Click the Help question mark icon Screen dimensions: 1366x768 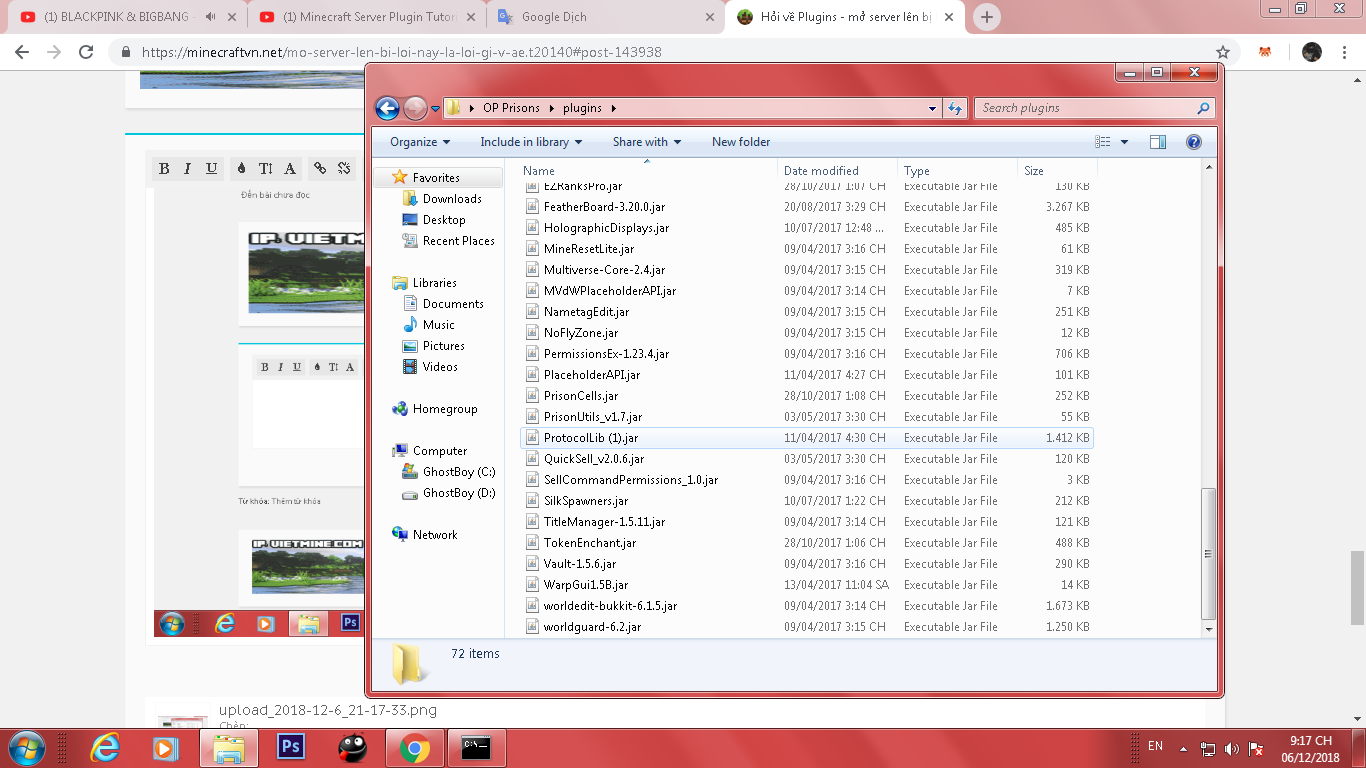(x=1193, y=142)
